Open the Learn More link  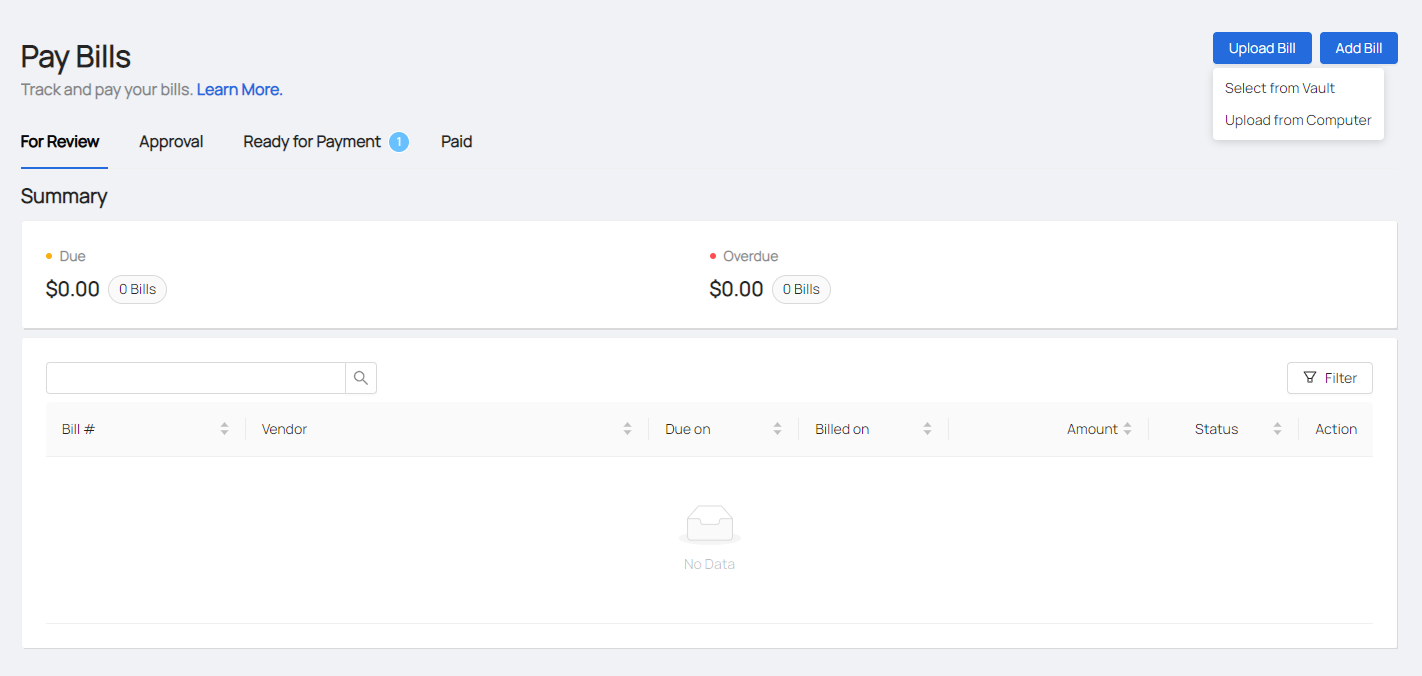pyautogui.click(x=239, y=90)
